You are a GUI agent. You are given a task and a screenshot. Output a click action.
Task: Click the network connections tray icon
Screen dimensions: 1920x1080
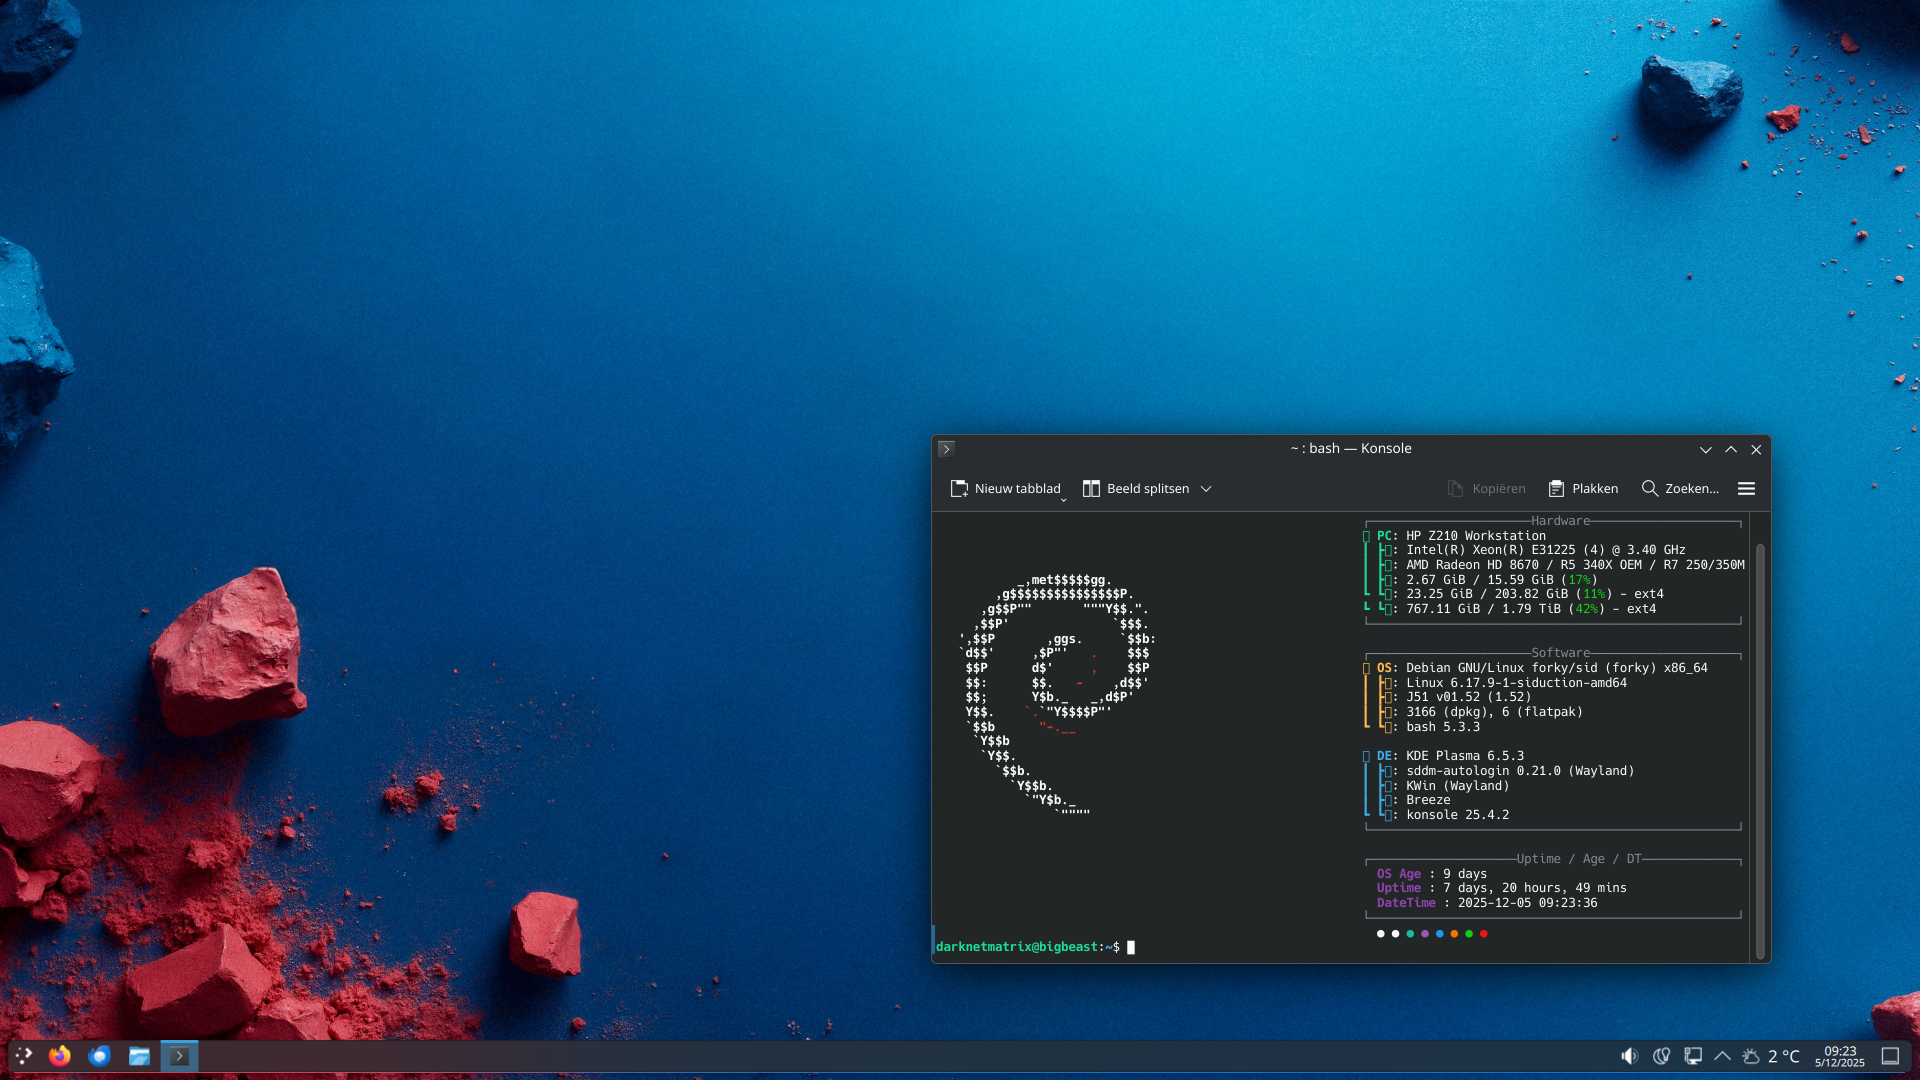(1693, 1056)
